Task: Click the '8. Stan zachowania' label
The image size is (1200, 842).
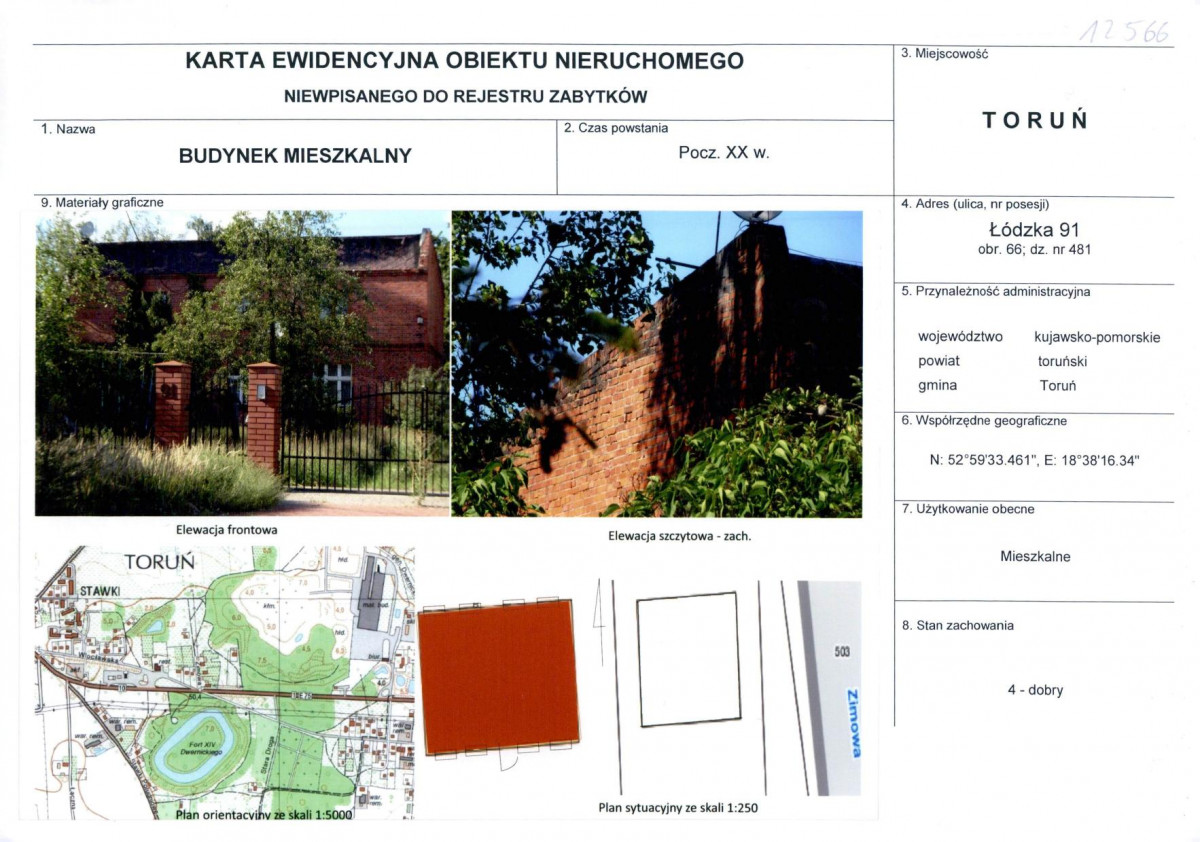Action: [957, 626]
